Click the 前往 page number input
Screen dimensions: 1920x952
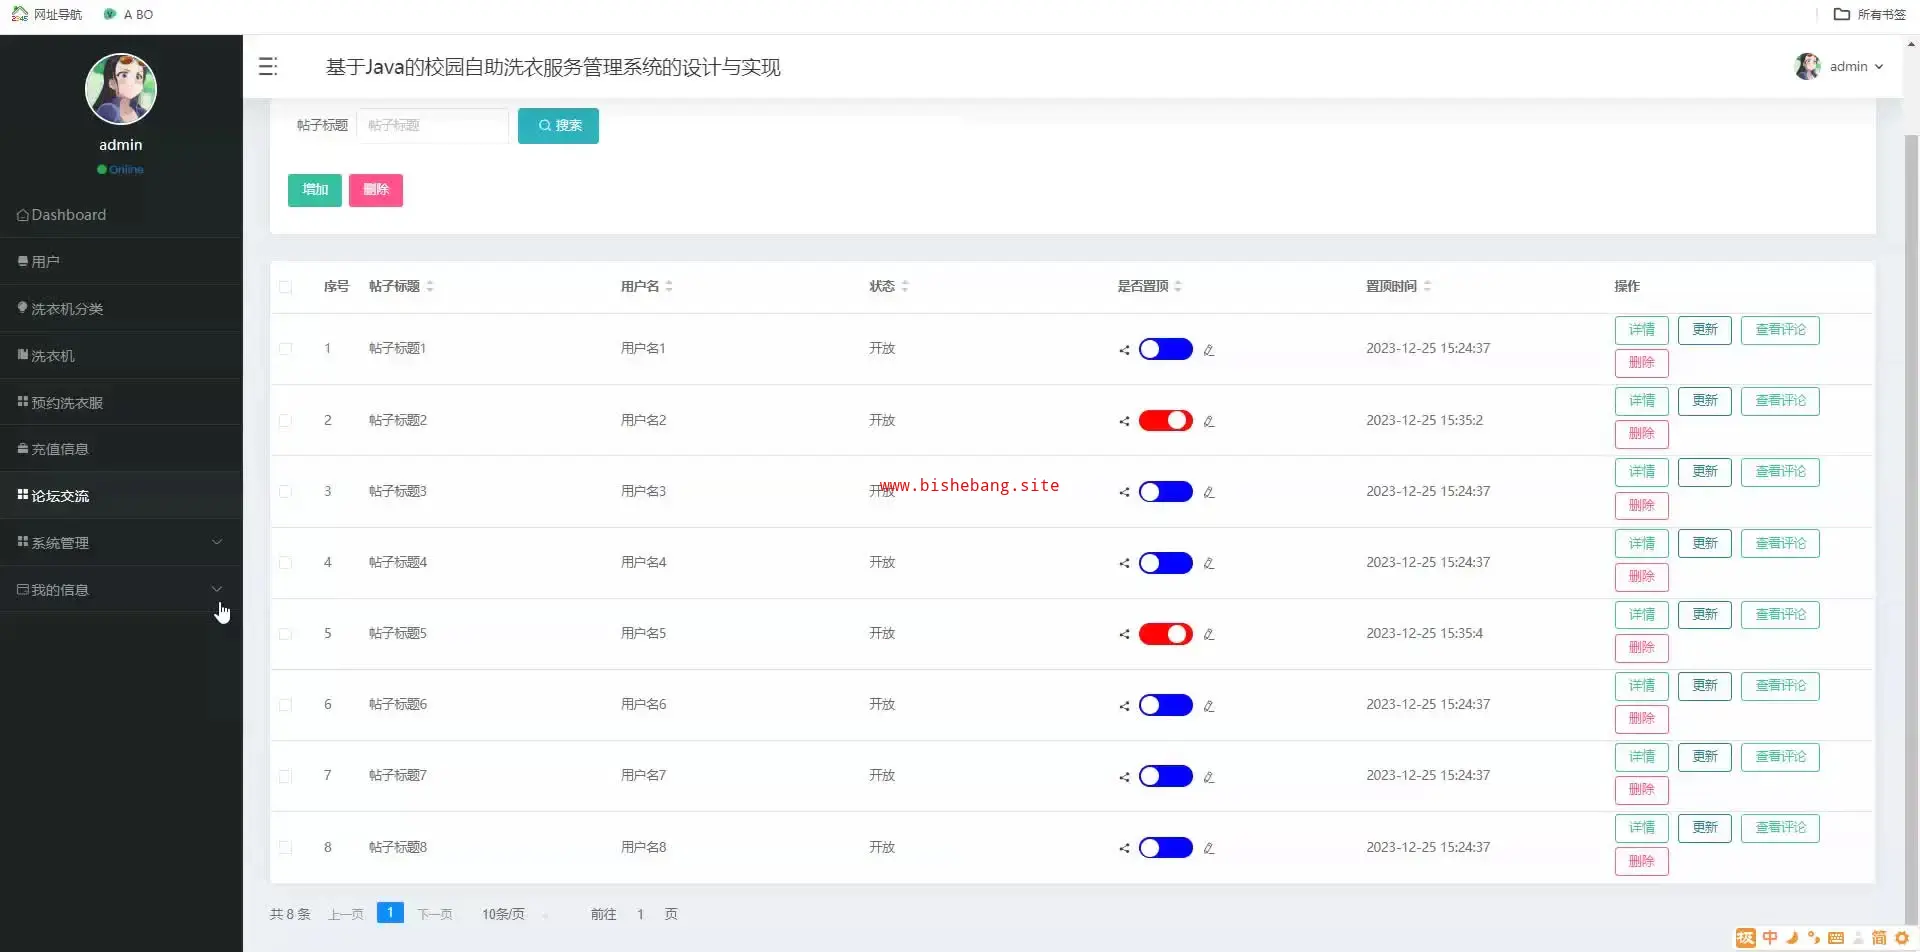tap(640, 914)
